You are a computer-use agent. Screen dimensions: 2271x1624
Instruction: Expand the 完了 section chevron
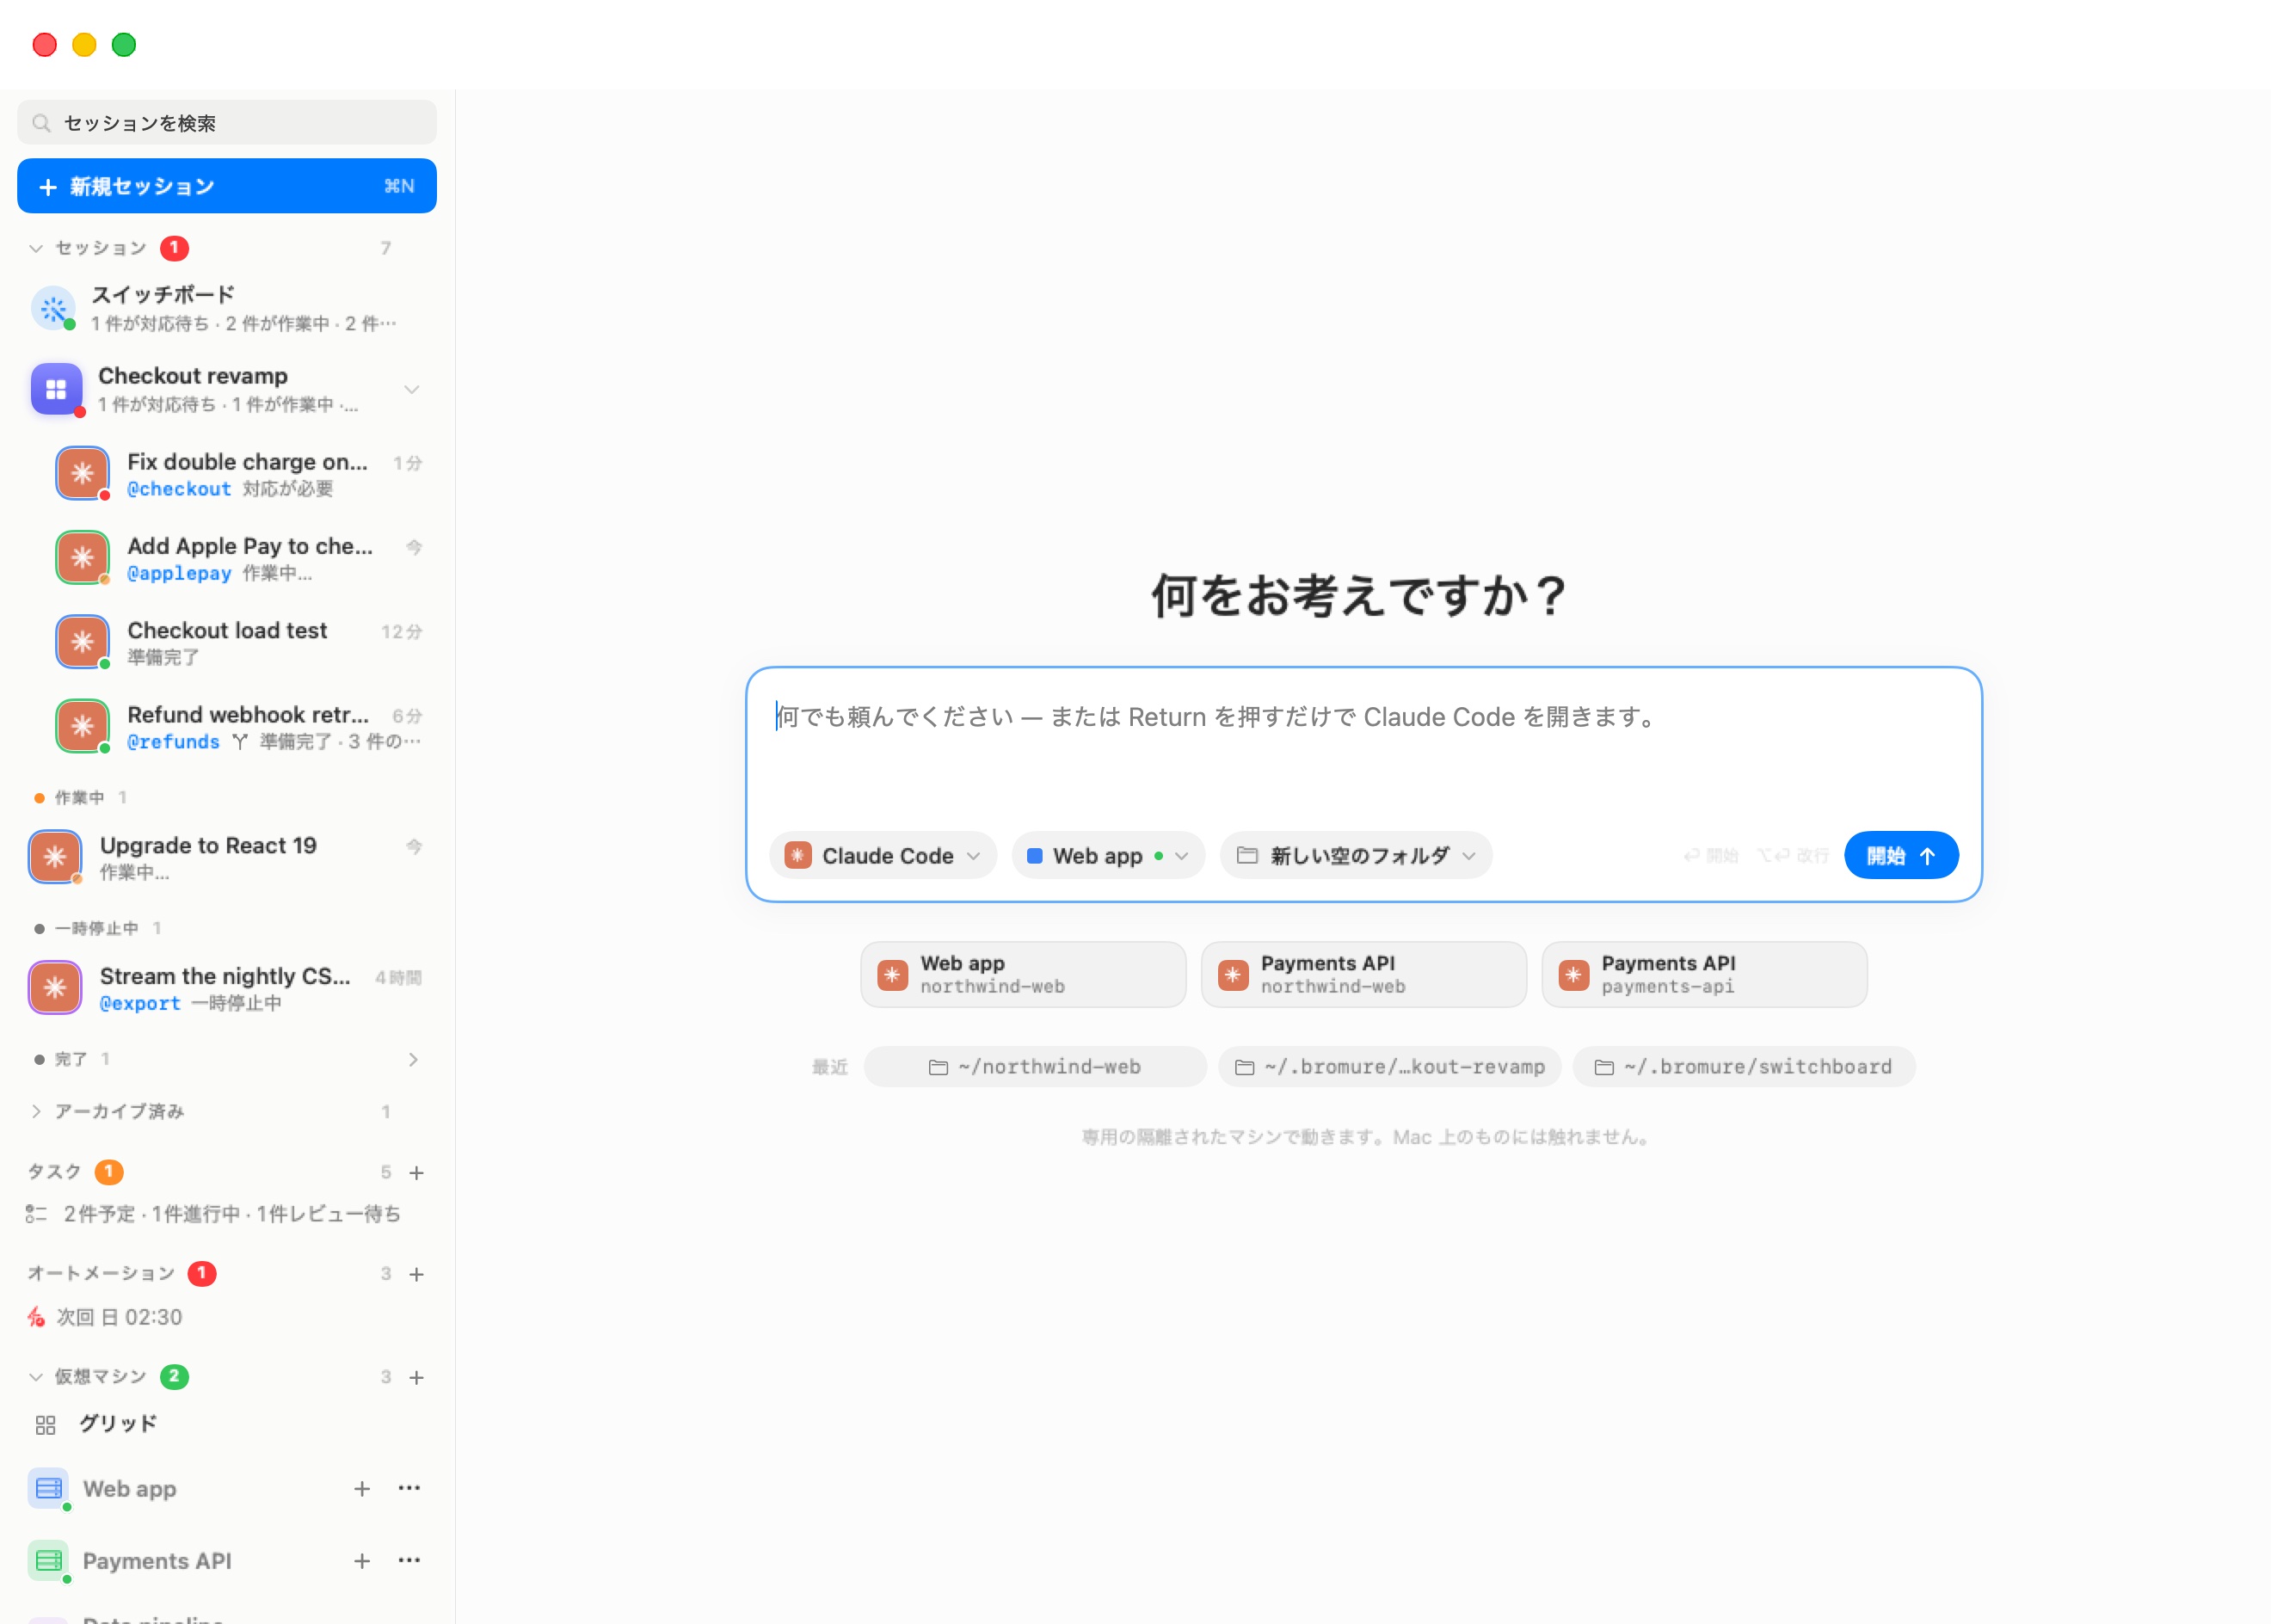(x=413, y=1060)
